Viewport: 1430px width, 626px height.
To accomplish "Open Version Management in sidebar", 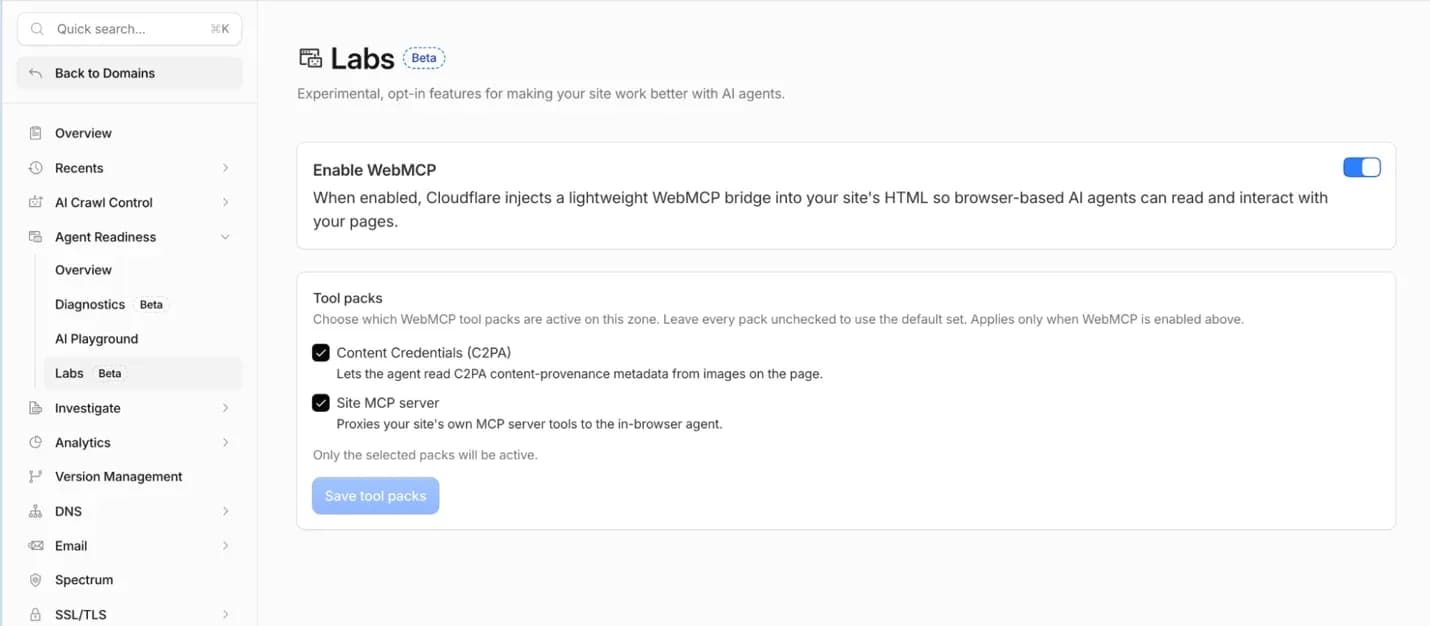I will pos(130,477).
